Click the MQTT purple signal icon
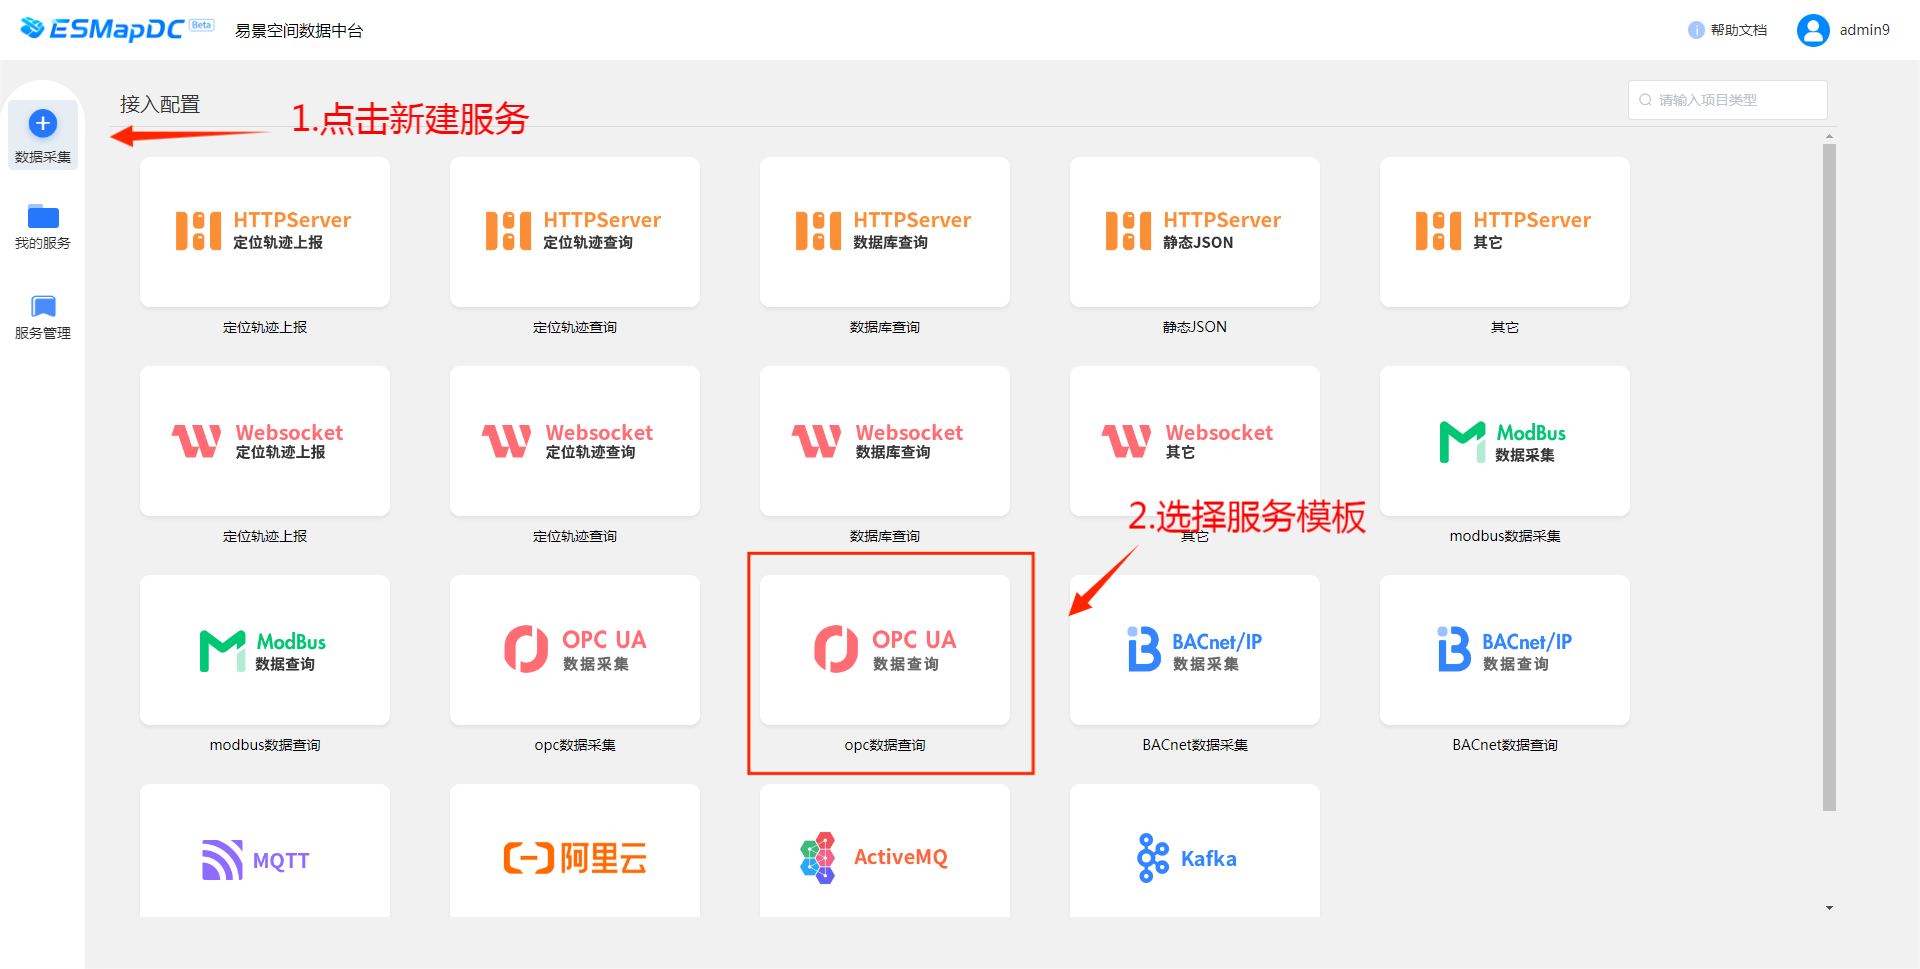1920x969 pixels. 222,859
